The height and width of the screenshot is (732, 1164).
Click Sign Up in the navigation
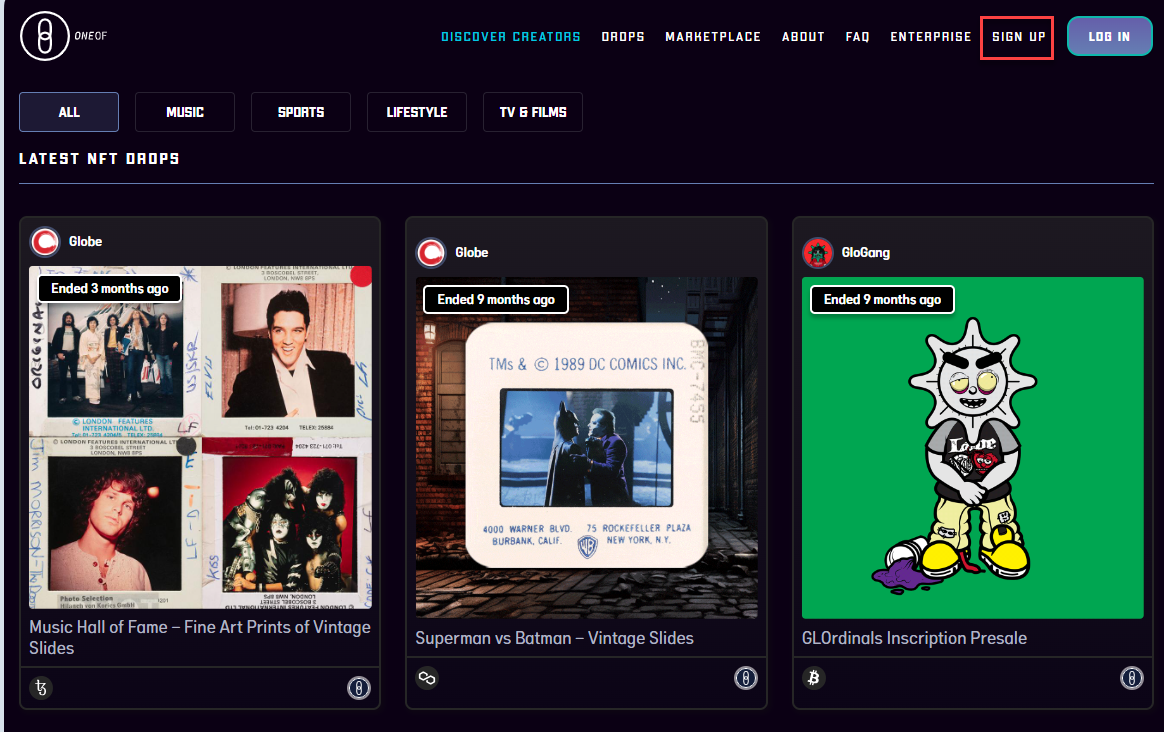pyautogui.click(x=1018, y=36)
